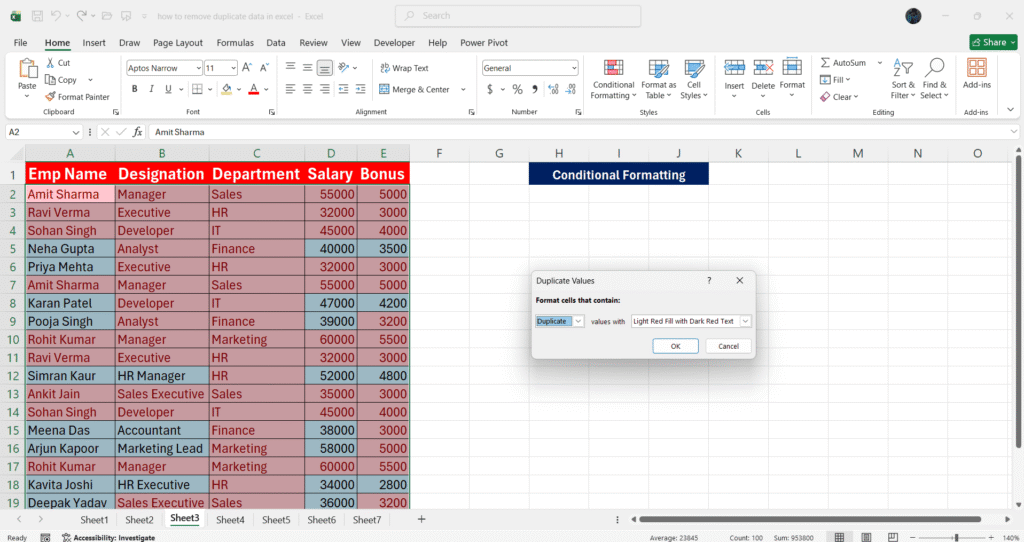The image size is (1024, 542).
Task: Apply Comma Style format
Action: click(535, 89)
